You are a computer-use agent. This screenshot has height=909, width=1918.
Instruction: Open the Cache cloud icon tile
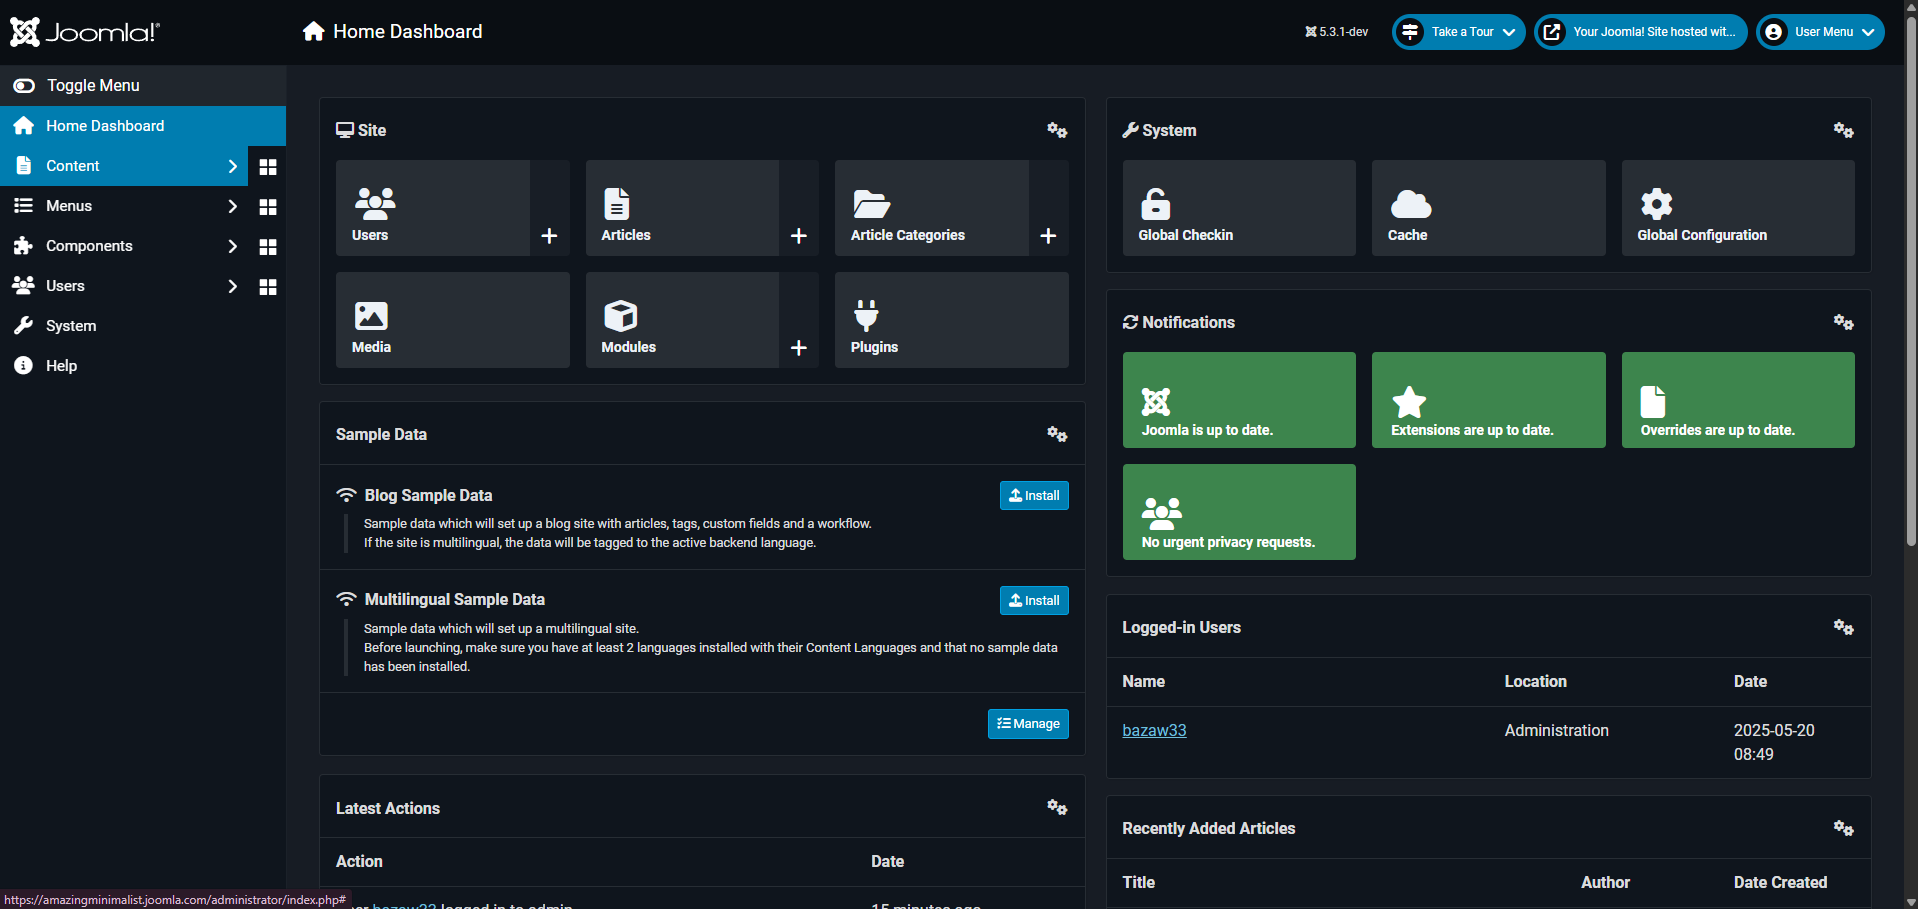point(1410,204)
